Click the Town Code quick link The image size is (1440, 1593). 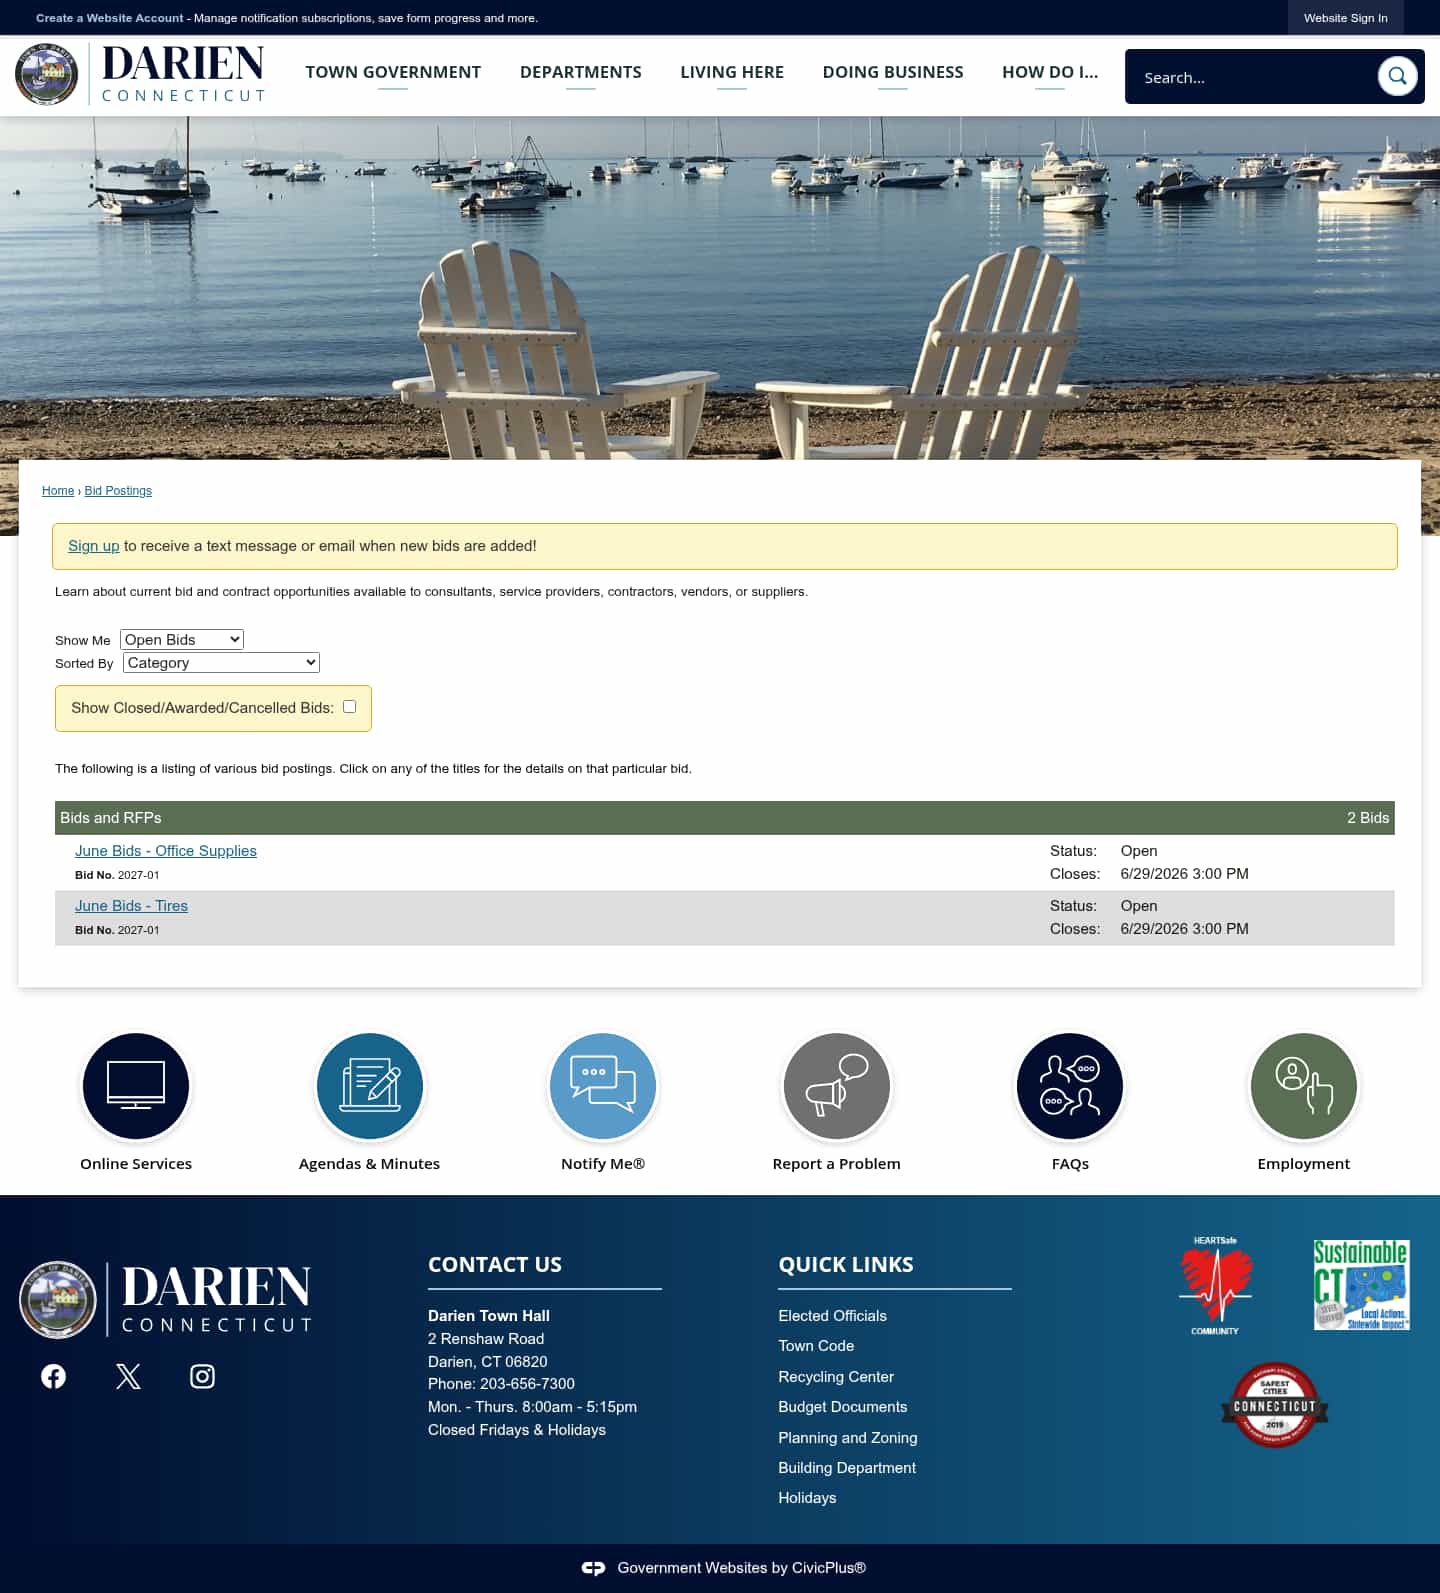point(816,1346)
